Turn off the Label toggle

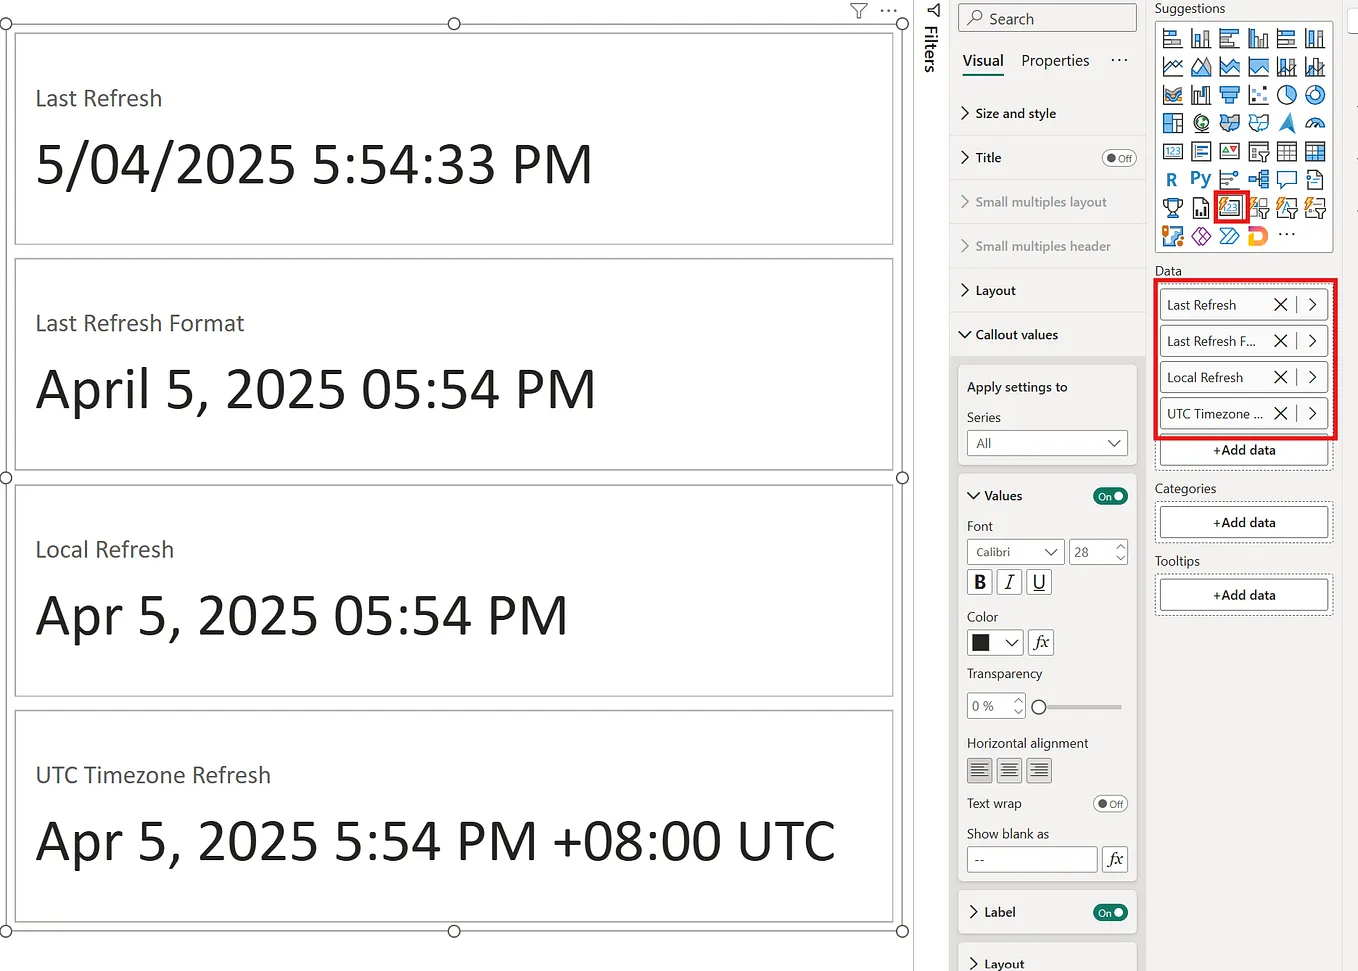(x=1110, y=912)
